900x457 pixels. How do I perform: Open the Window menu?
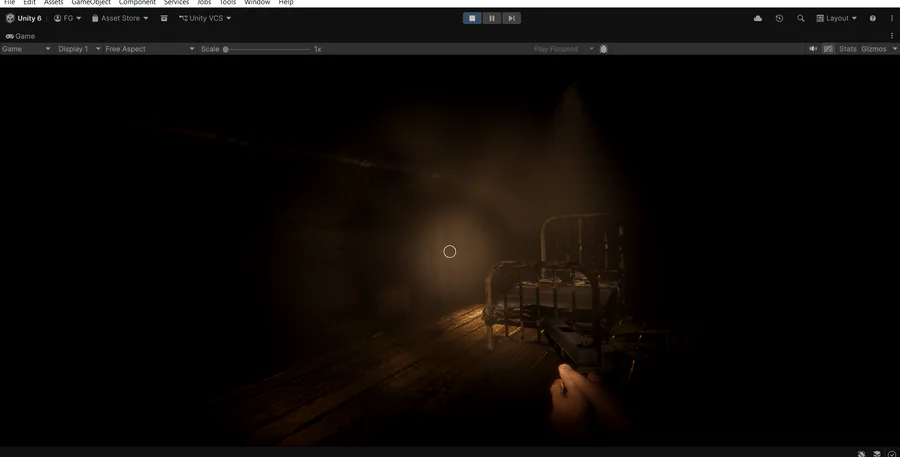click(257, 2)
